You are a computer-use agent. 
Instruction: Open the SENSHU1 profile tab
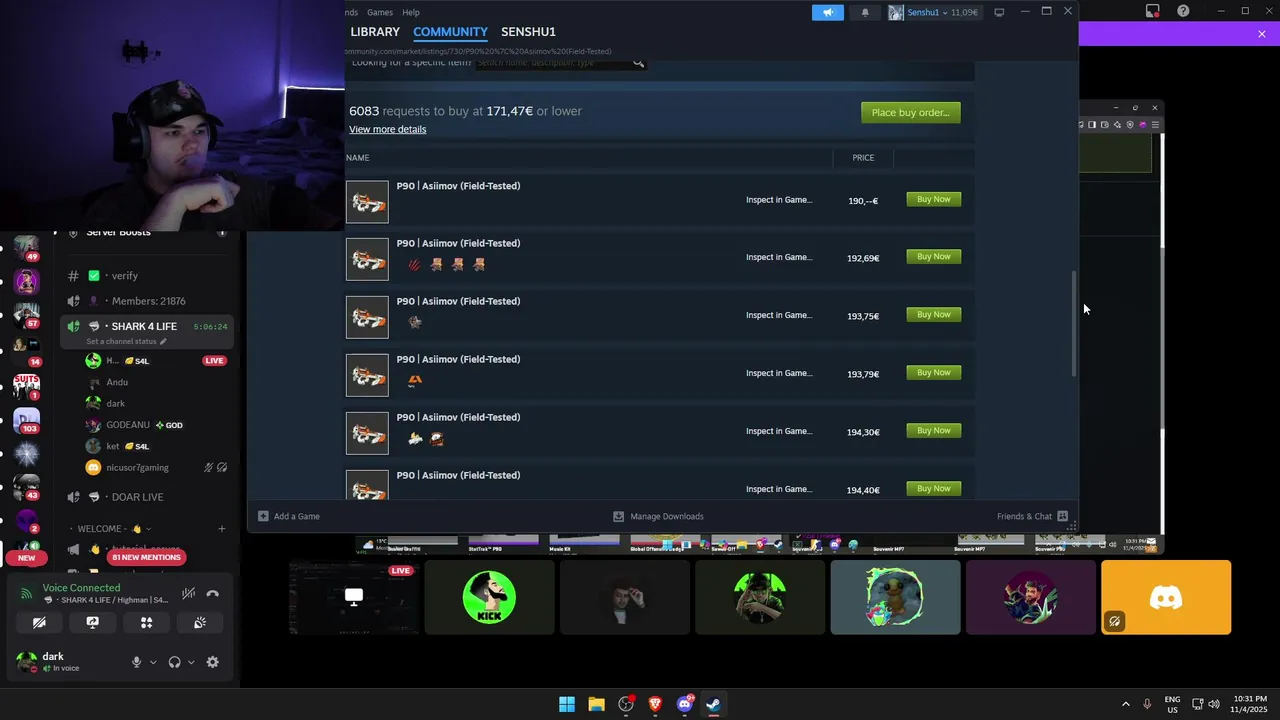(x=528, y=32)
